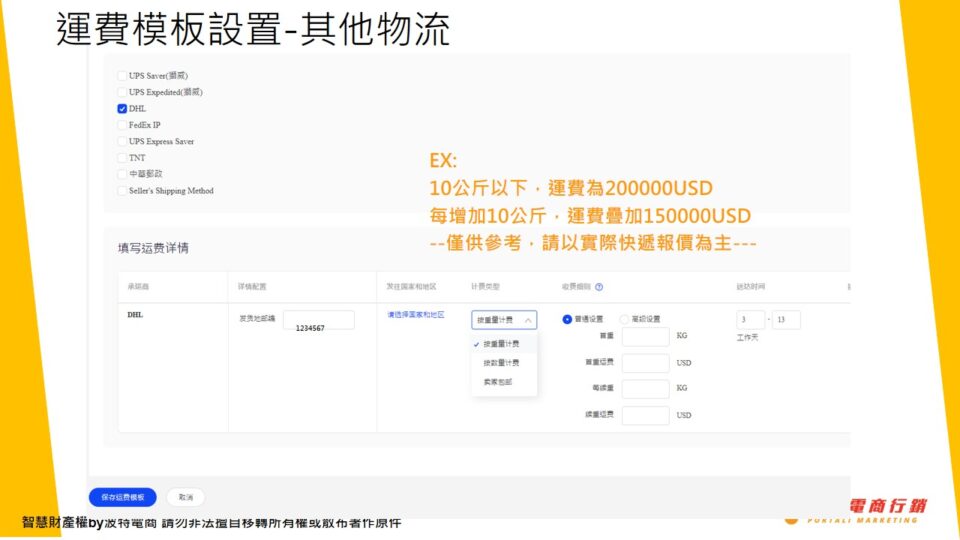Check the FedEx IP option

click(x=122, y=126)
